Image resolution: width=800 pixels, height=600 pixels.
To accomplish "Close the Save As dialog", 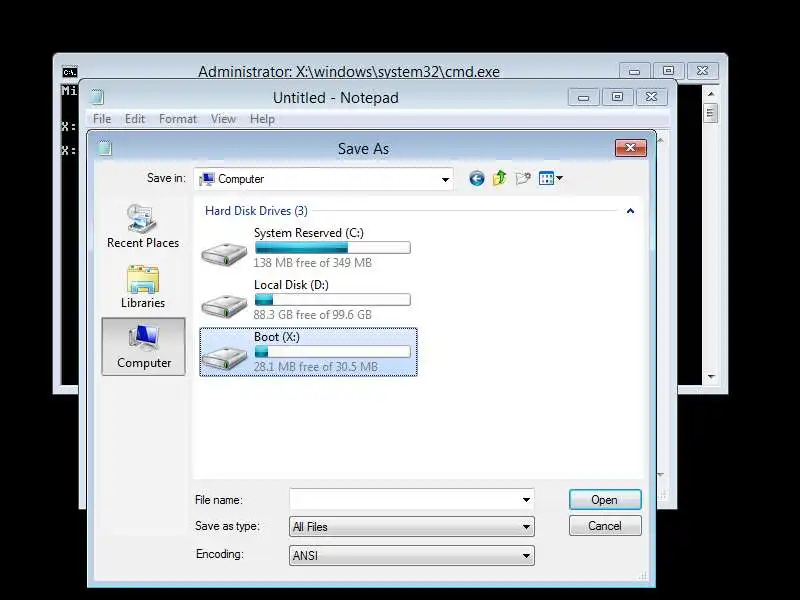I will (x=631, y=148).
